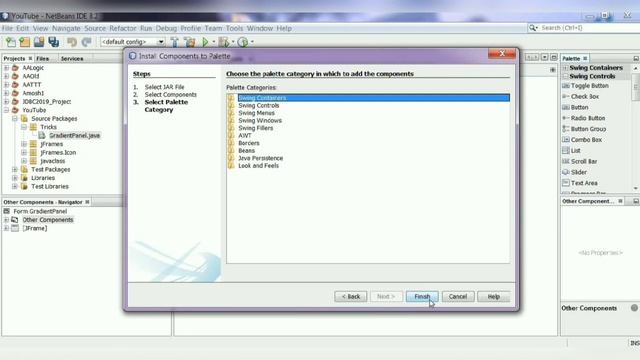Expand Other Components in Navigator
This screenshot has height=360, width=640.
click(6, 220)
